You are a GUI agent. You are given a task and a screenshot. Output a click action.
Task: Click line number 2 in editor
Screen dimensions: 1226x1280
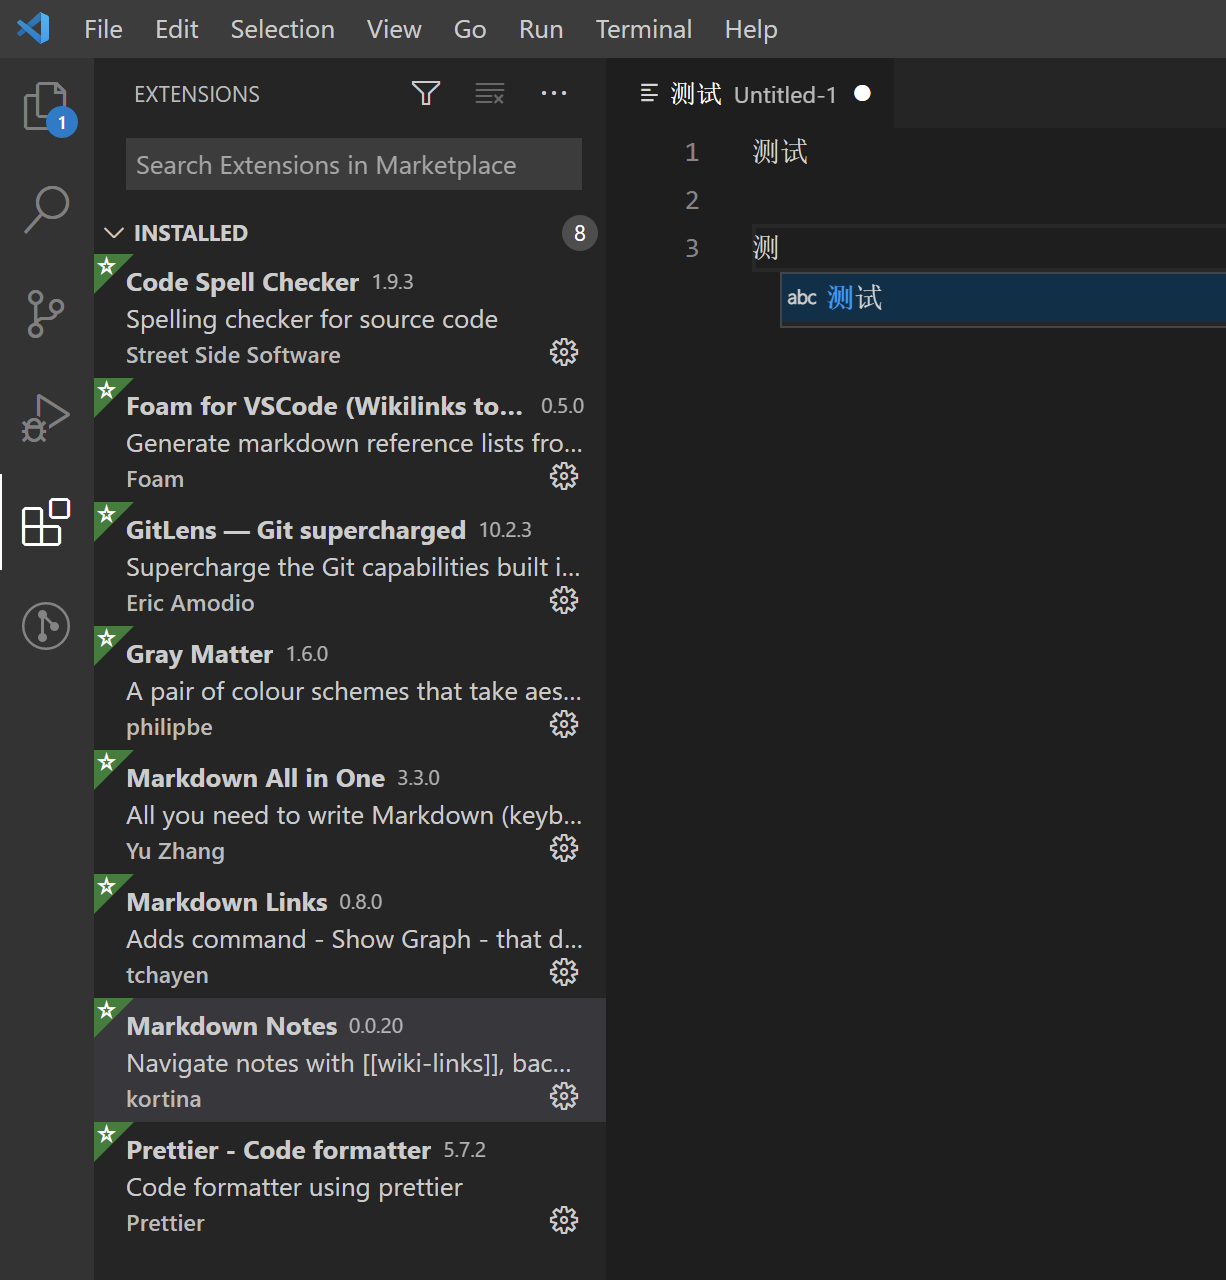[x=692, y=200]
